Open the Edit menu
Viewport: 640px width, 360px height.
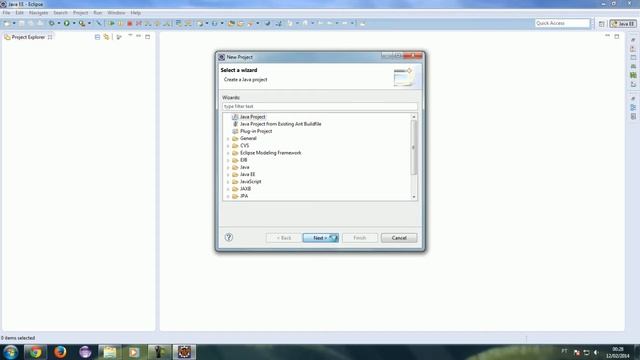point(20,13)
